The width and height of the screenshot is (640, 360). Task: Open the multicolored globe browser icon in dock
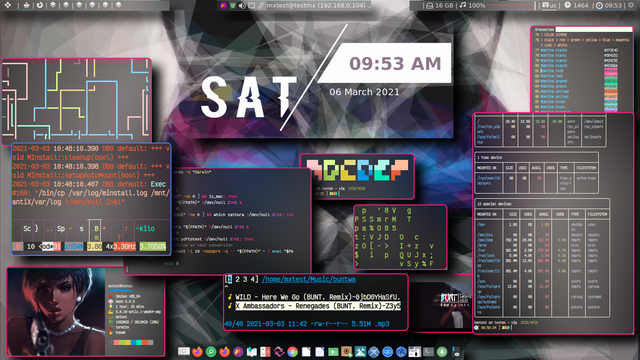292,352
